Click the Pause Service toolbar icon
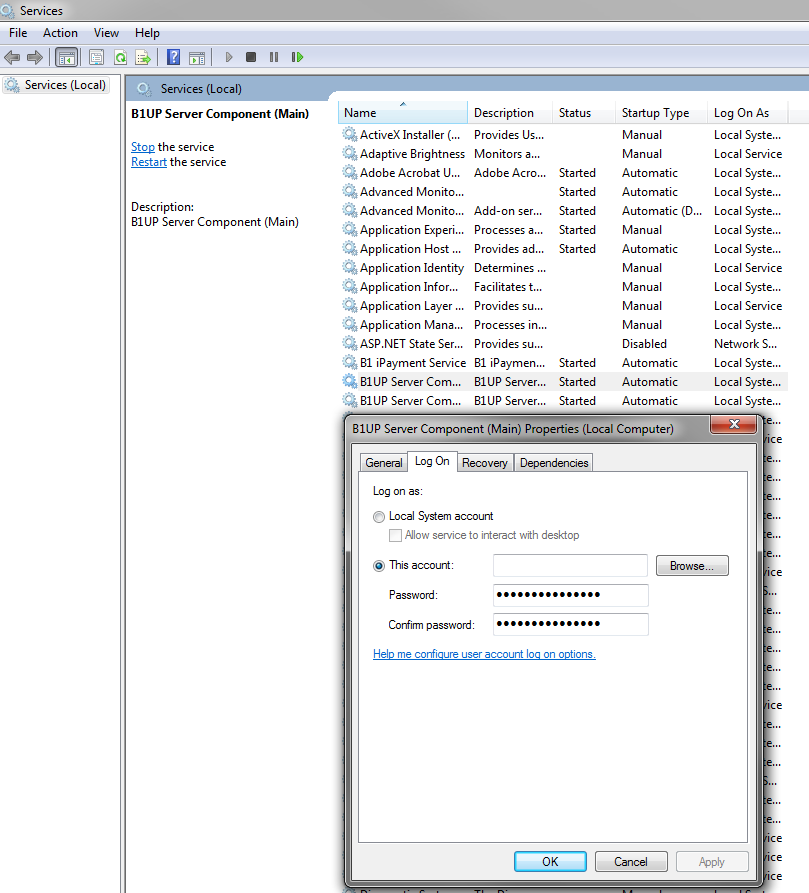The width and height of the screenshot is (809, 893). click(274, 58)
